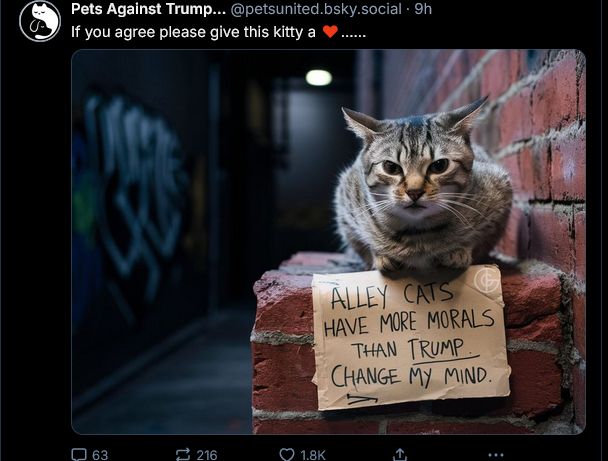Open the three-dot more options menu
Screen dimensions: 608x461
496,455
